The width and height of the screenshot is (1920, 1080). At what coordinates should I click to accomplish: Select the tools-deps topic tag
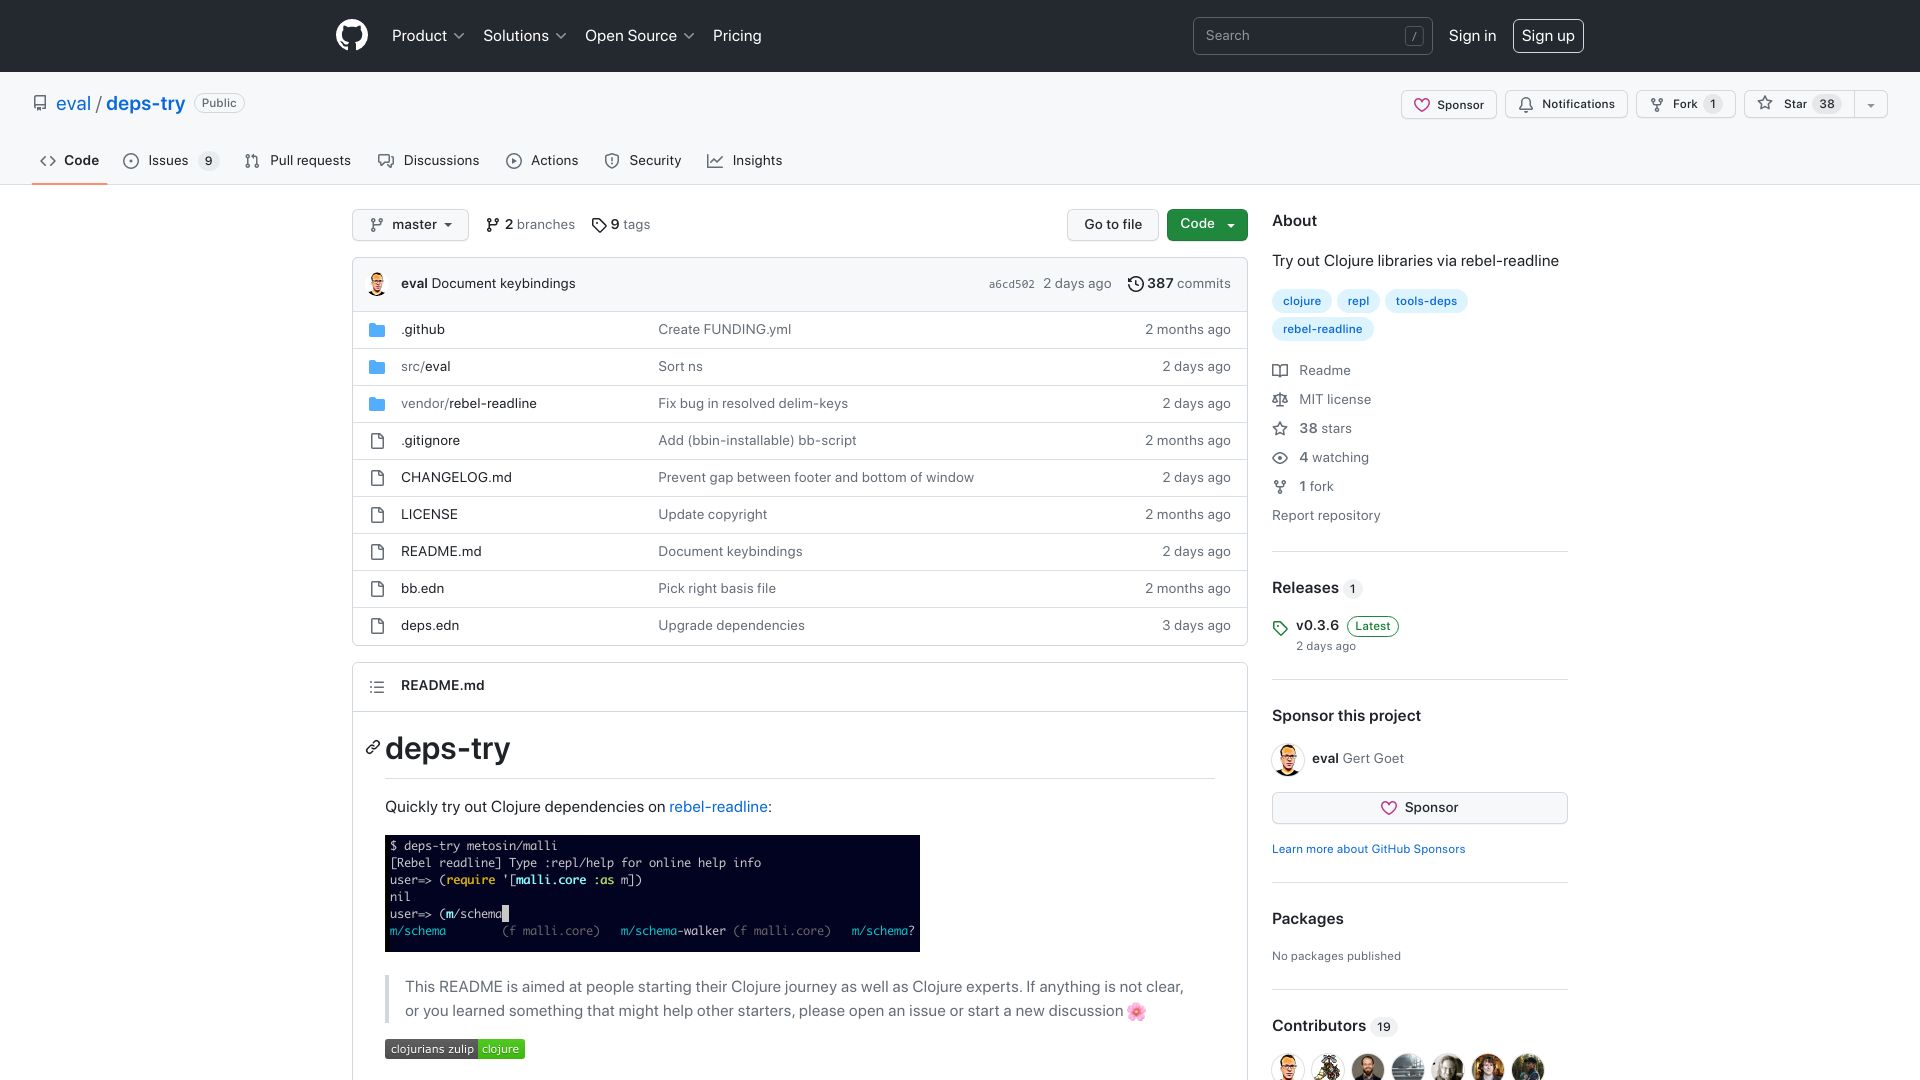tap(1426, 301)
